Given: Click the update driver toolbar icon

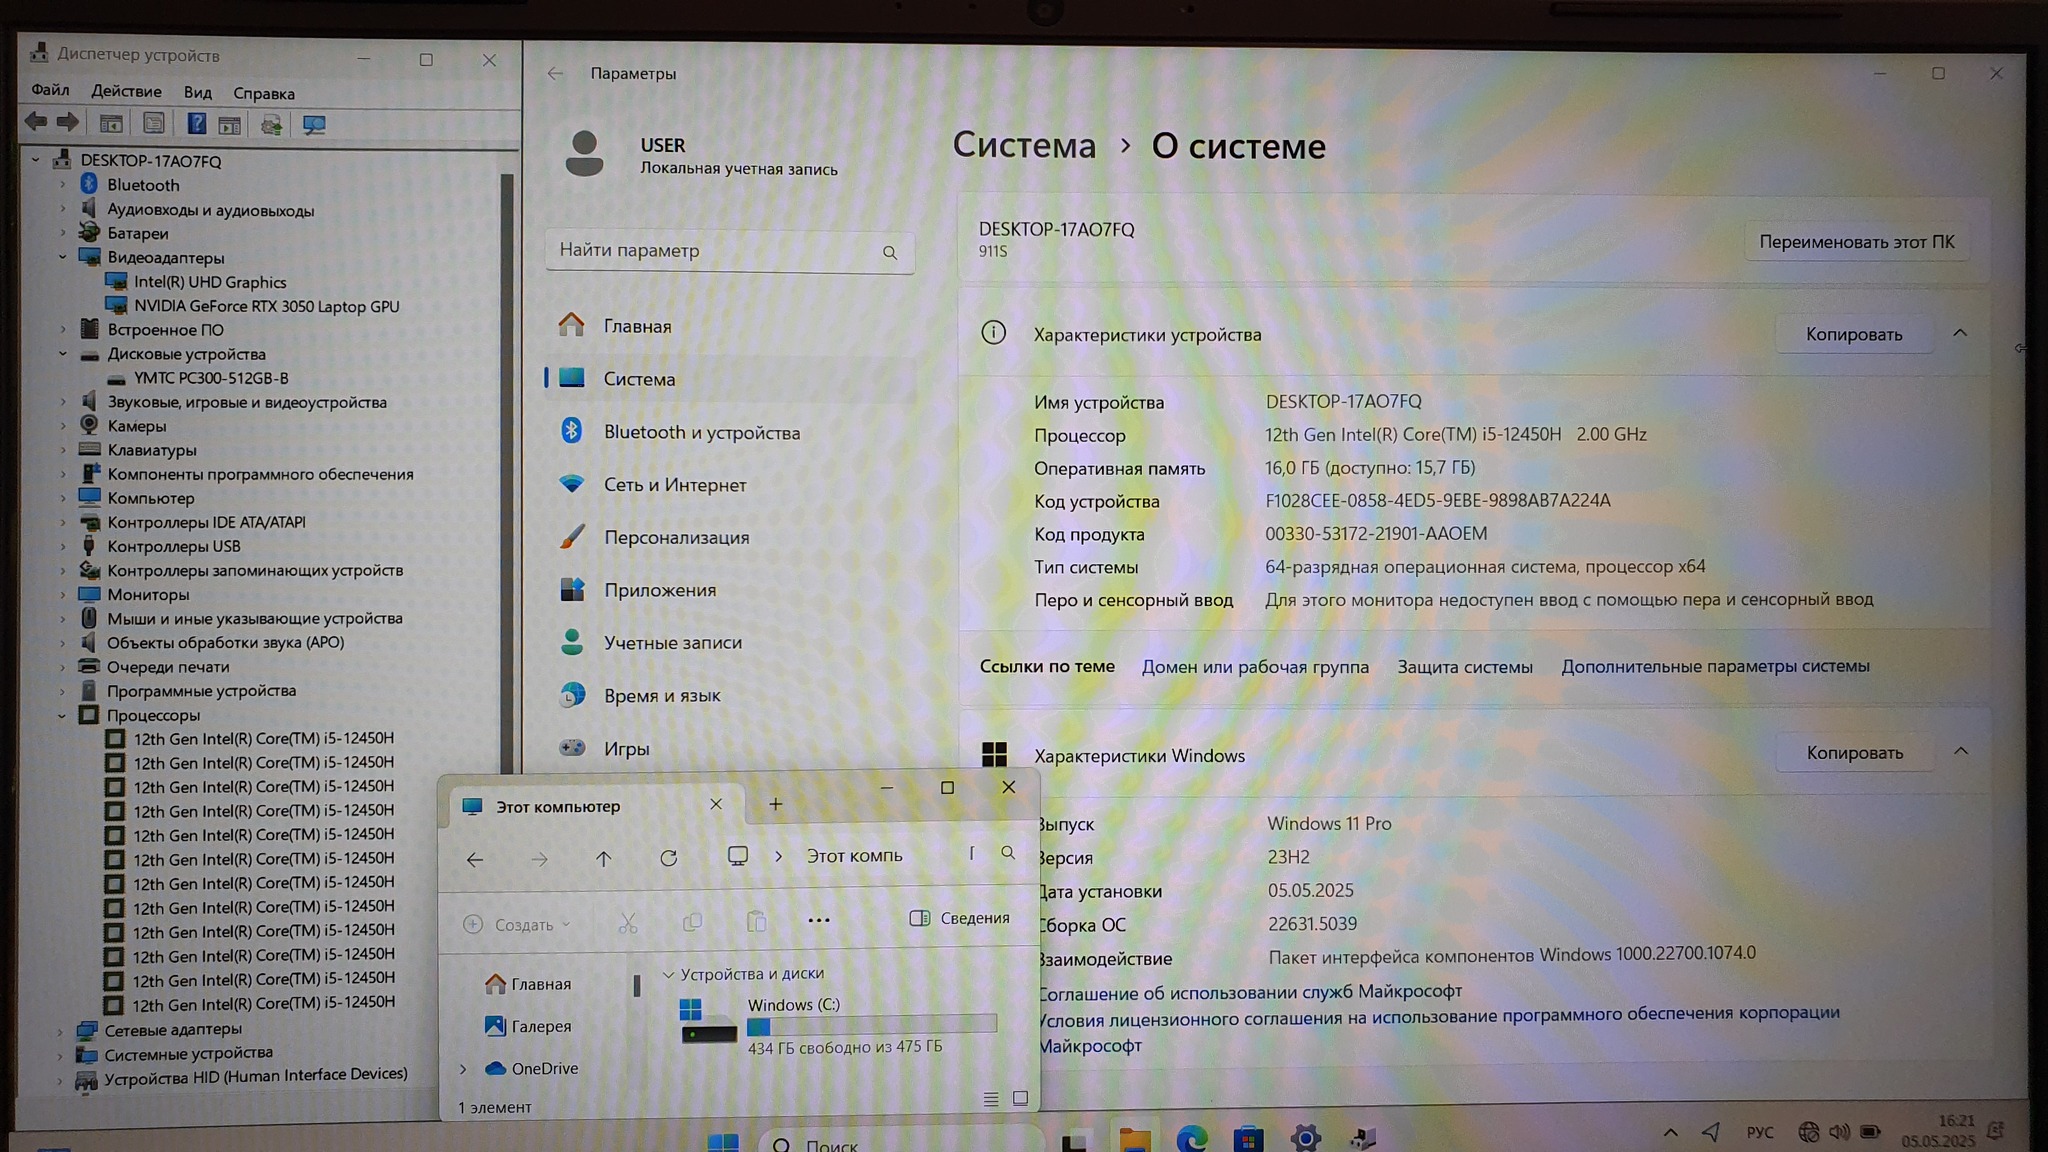Looking at the screenshot, I should (x=271, y=124).
